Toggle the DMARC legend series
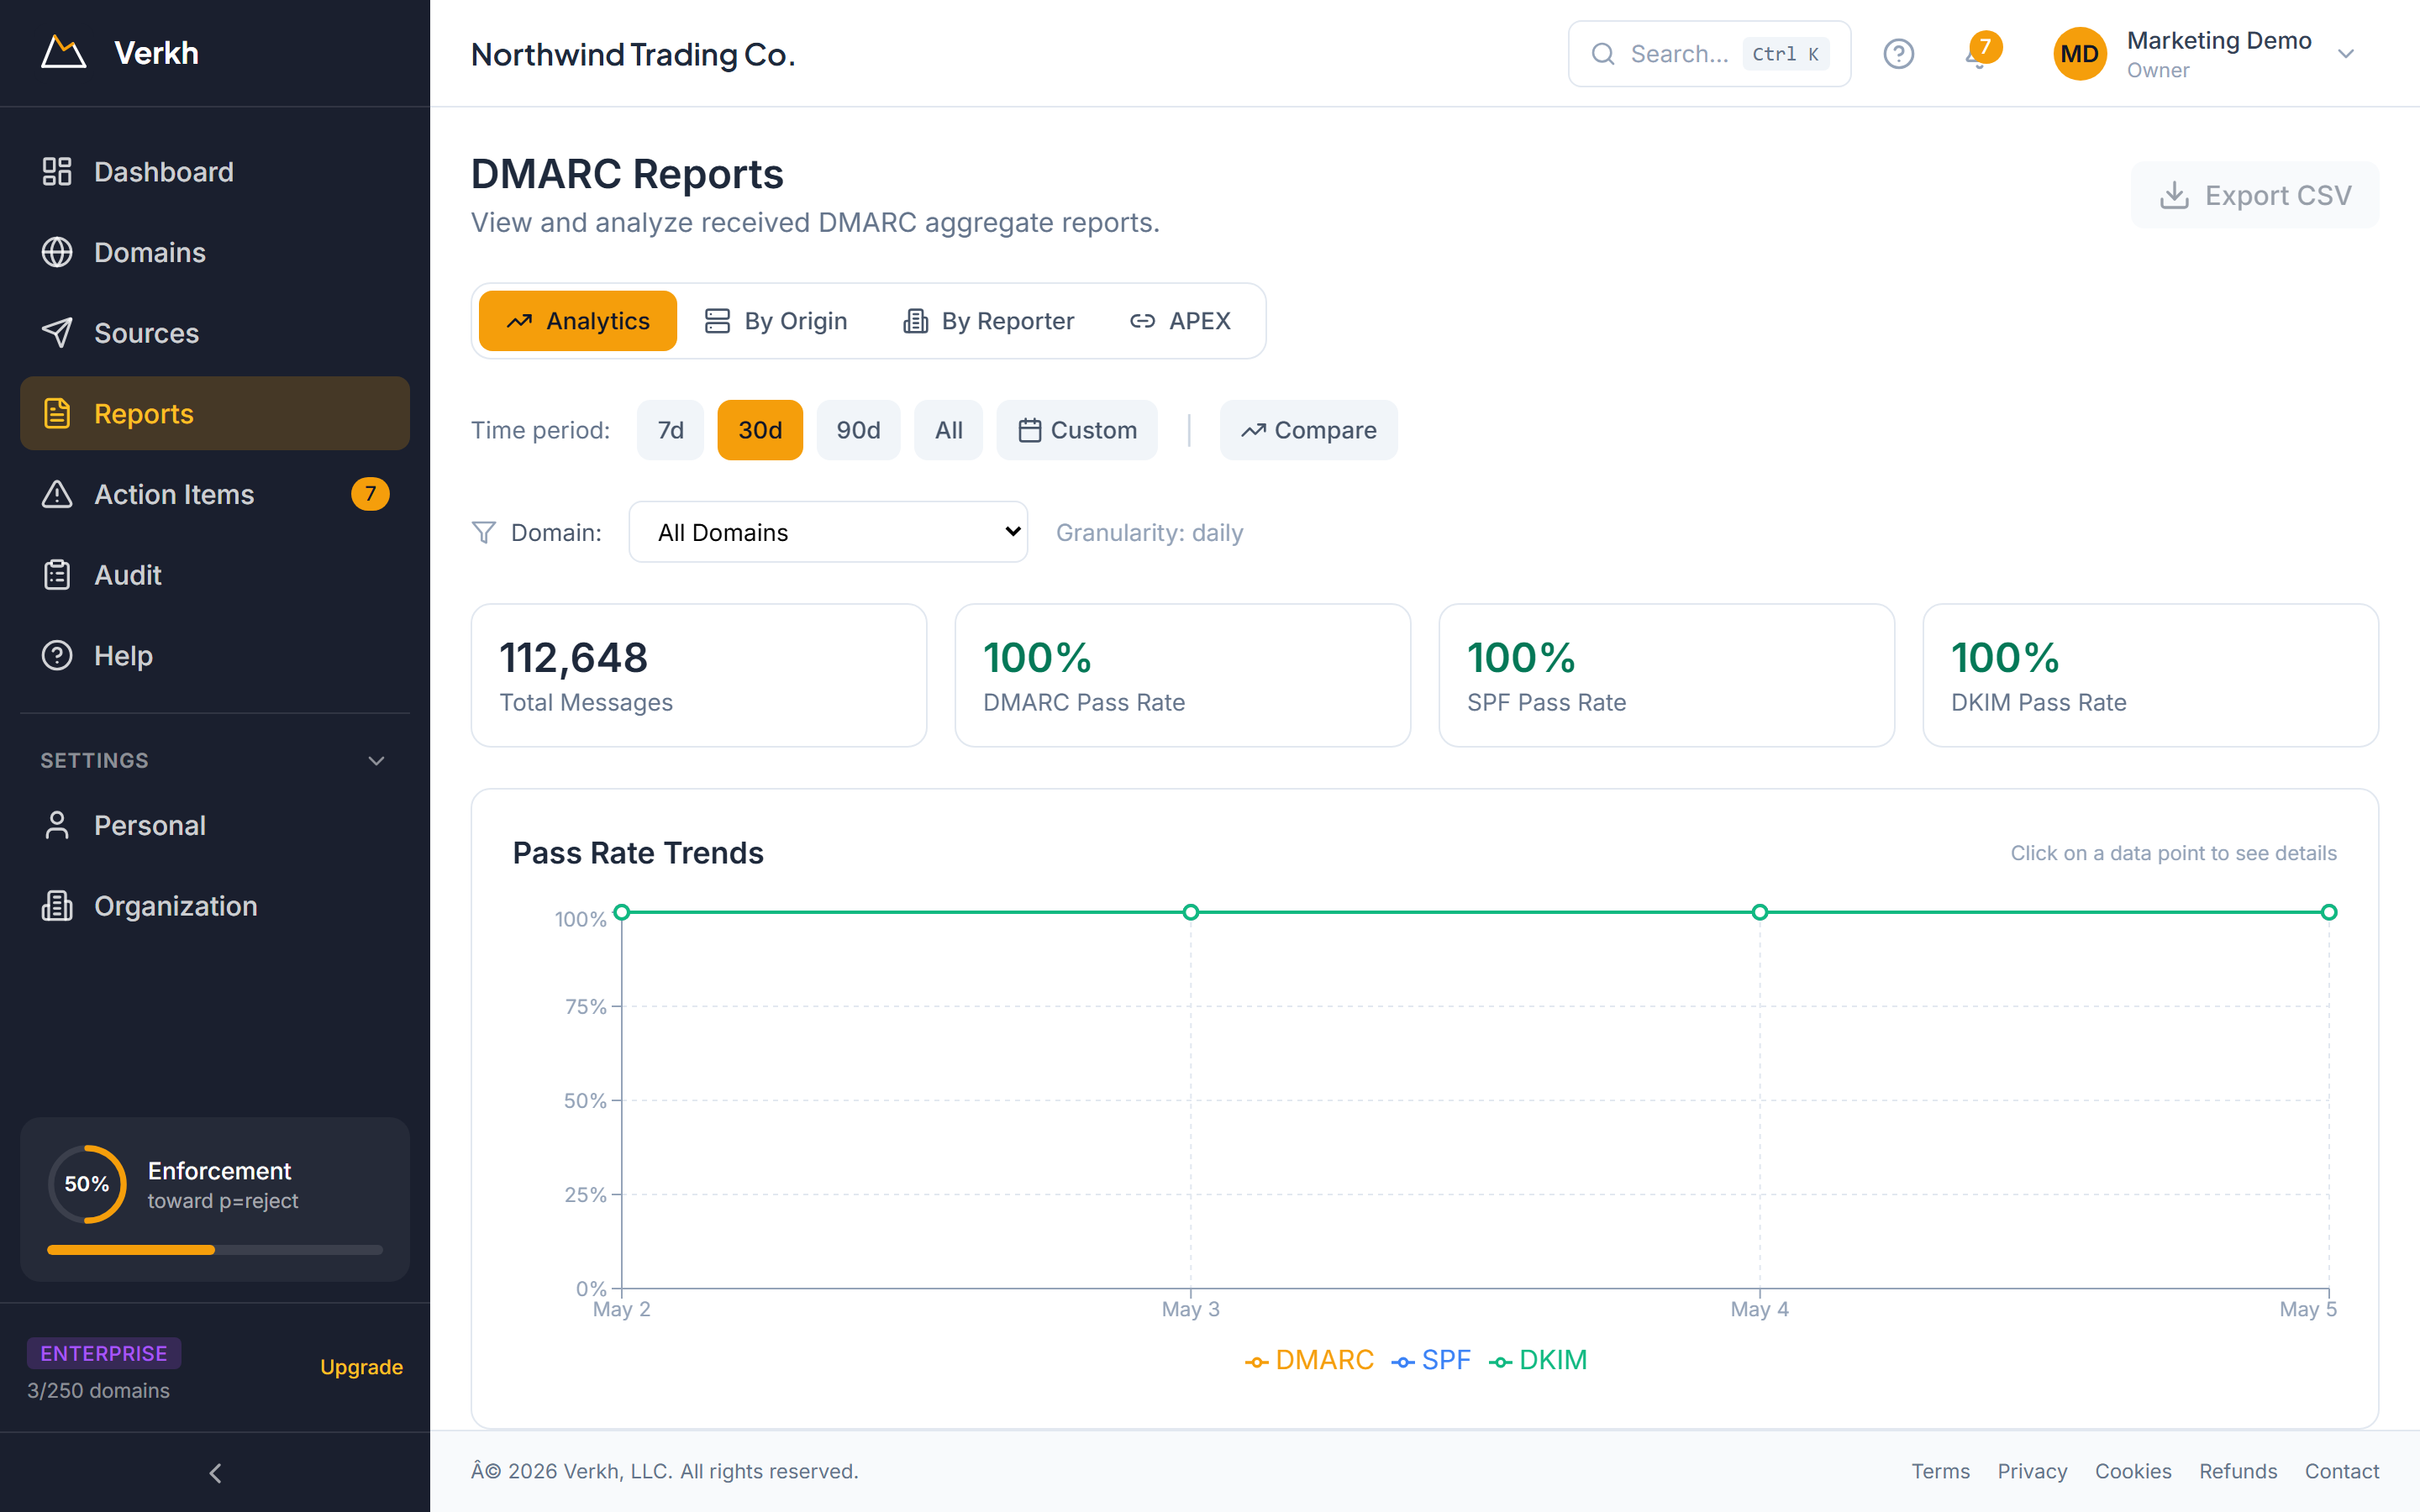 coord(1309,1360)
